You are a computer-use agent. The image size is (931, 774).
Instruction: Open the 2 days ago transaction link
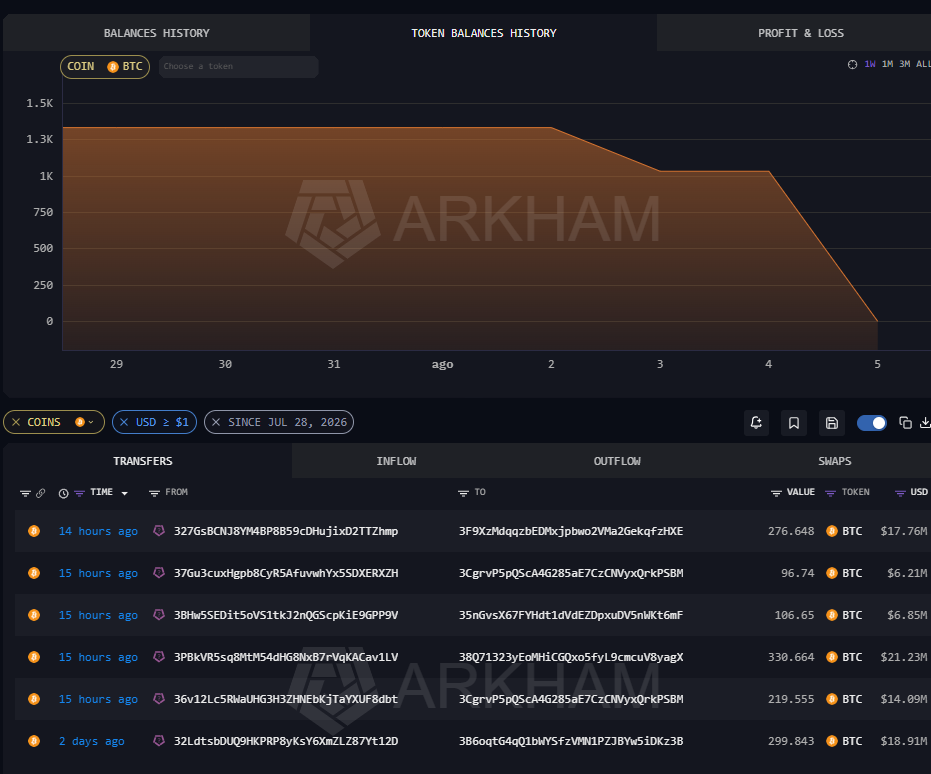coord(91,741)
